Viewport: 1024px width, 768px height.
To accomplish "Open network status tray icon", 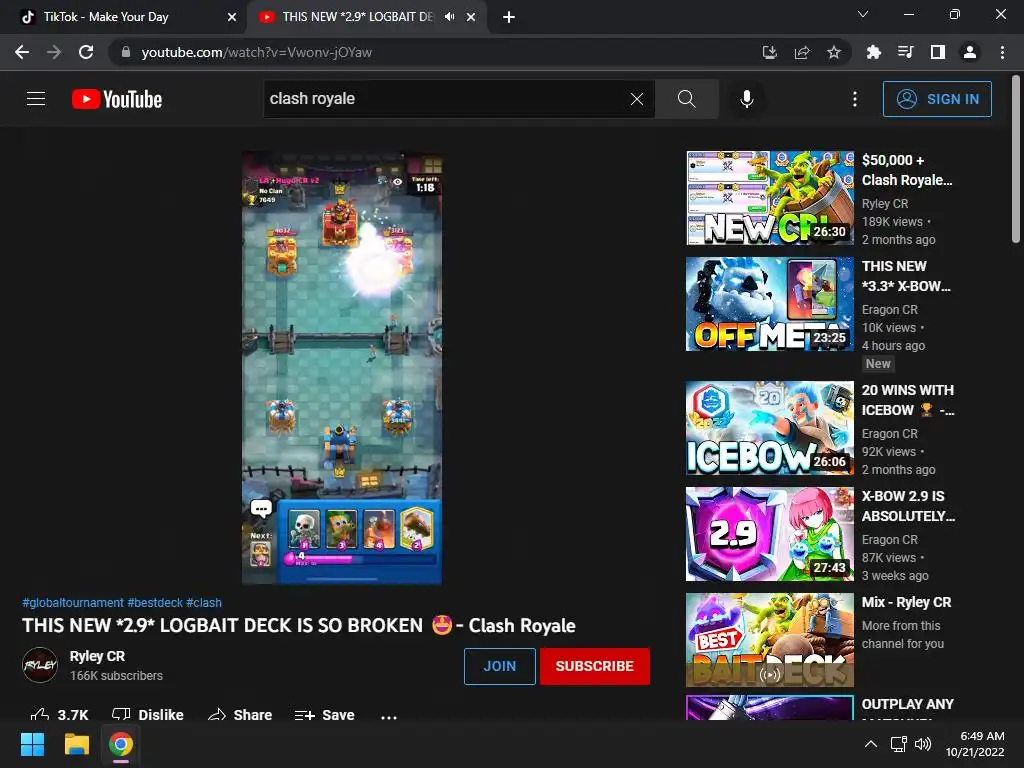I will point(899,743).
